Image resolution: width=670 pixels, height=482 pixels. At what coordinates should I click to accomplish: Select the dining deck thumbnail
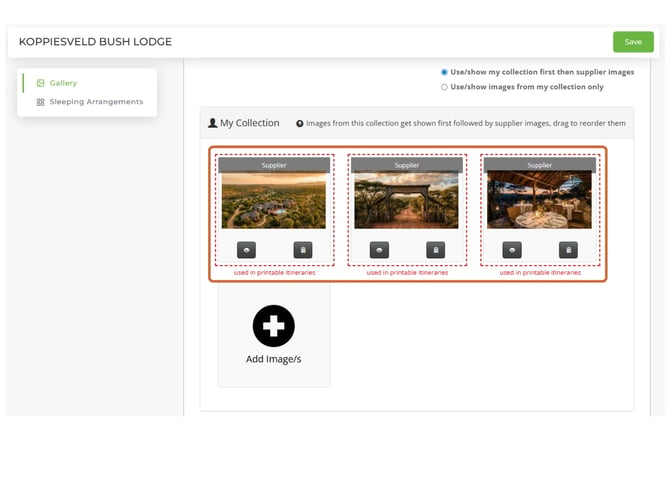[539, 200]
